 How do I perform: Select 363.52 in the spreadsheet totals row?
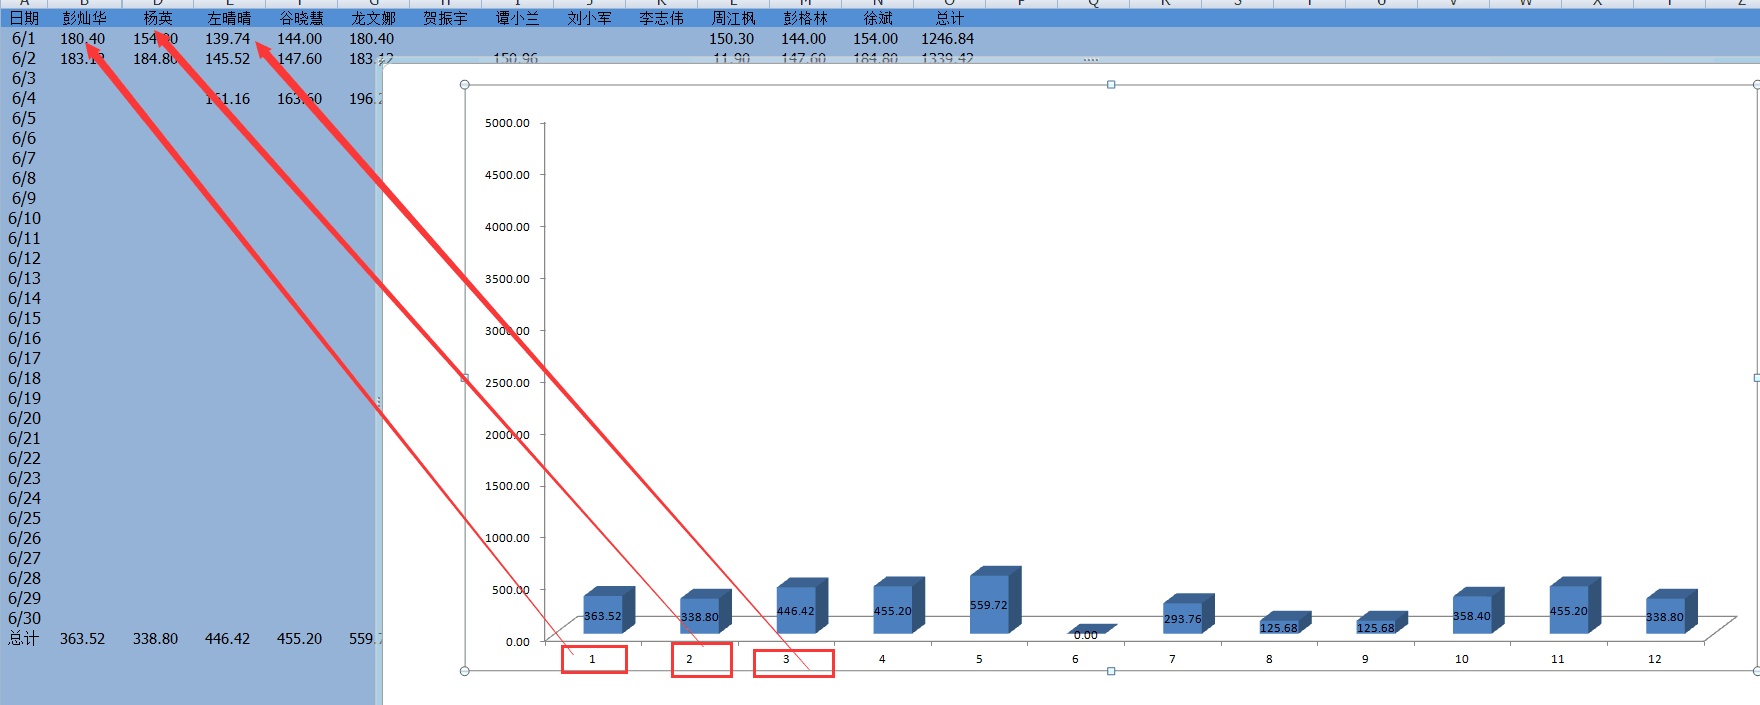point(82,638)
